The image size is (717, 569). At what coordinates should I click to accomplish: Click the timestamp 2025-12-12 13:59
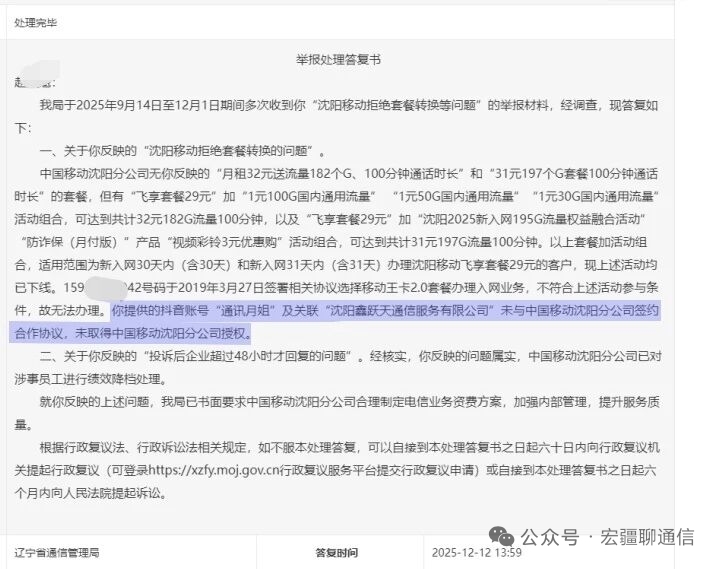pyautogui.click(x=476, y=553)
